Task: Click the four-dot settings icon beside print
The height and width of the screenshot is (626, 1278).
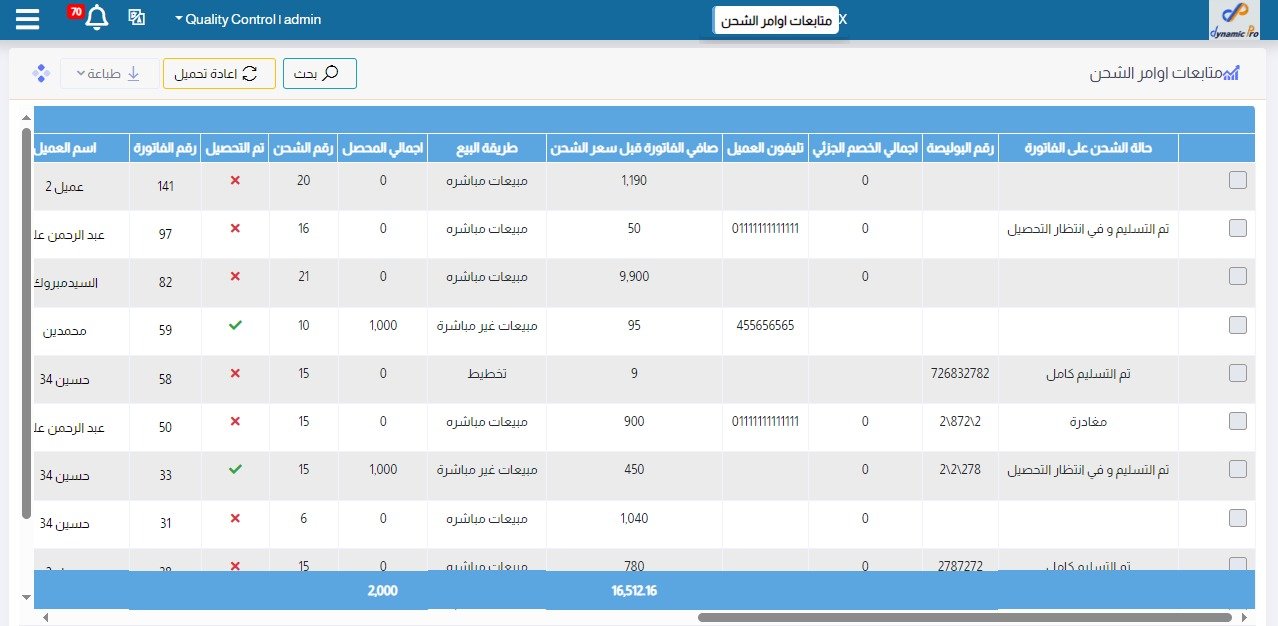Action: [41, 73]
